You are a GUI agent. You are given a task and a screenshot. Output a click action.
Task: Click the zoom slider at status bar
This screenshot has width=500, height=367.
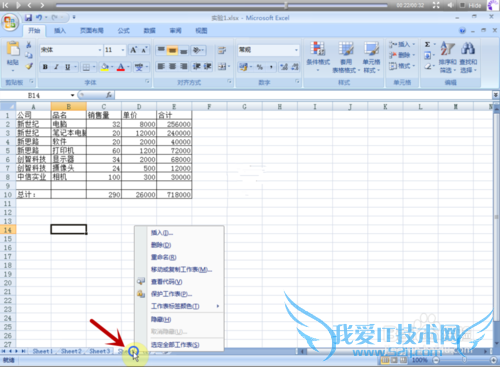pos(464,360)
